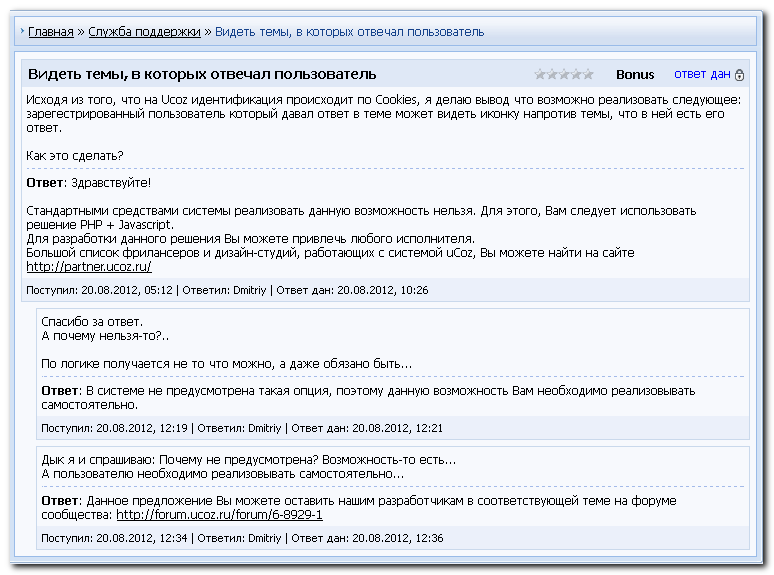Click the text 'Спасибо за ответ.'
Screen dimensions: 774x575
(92, 322)
